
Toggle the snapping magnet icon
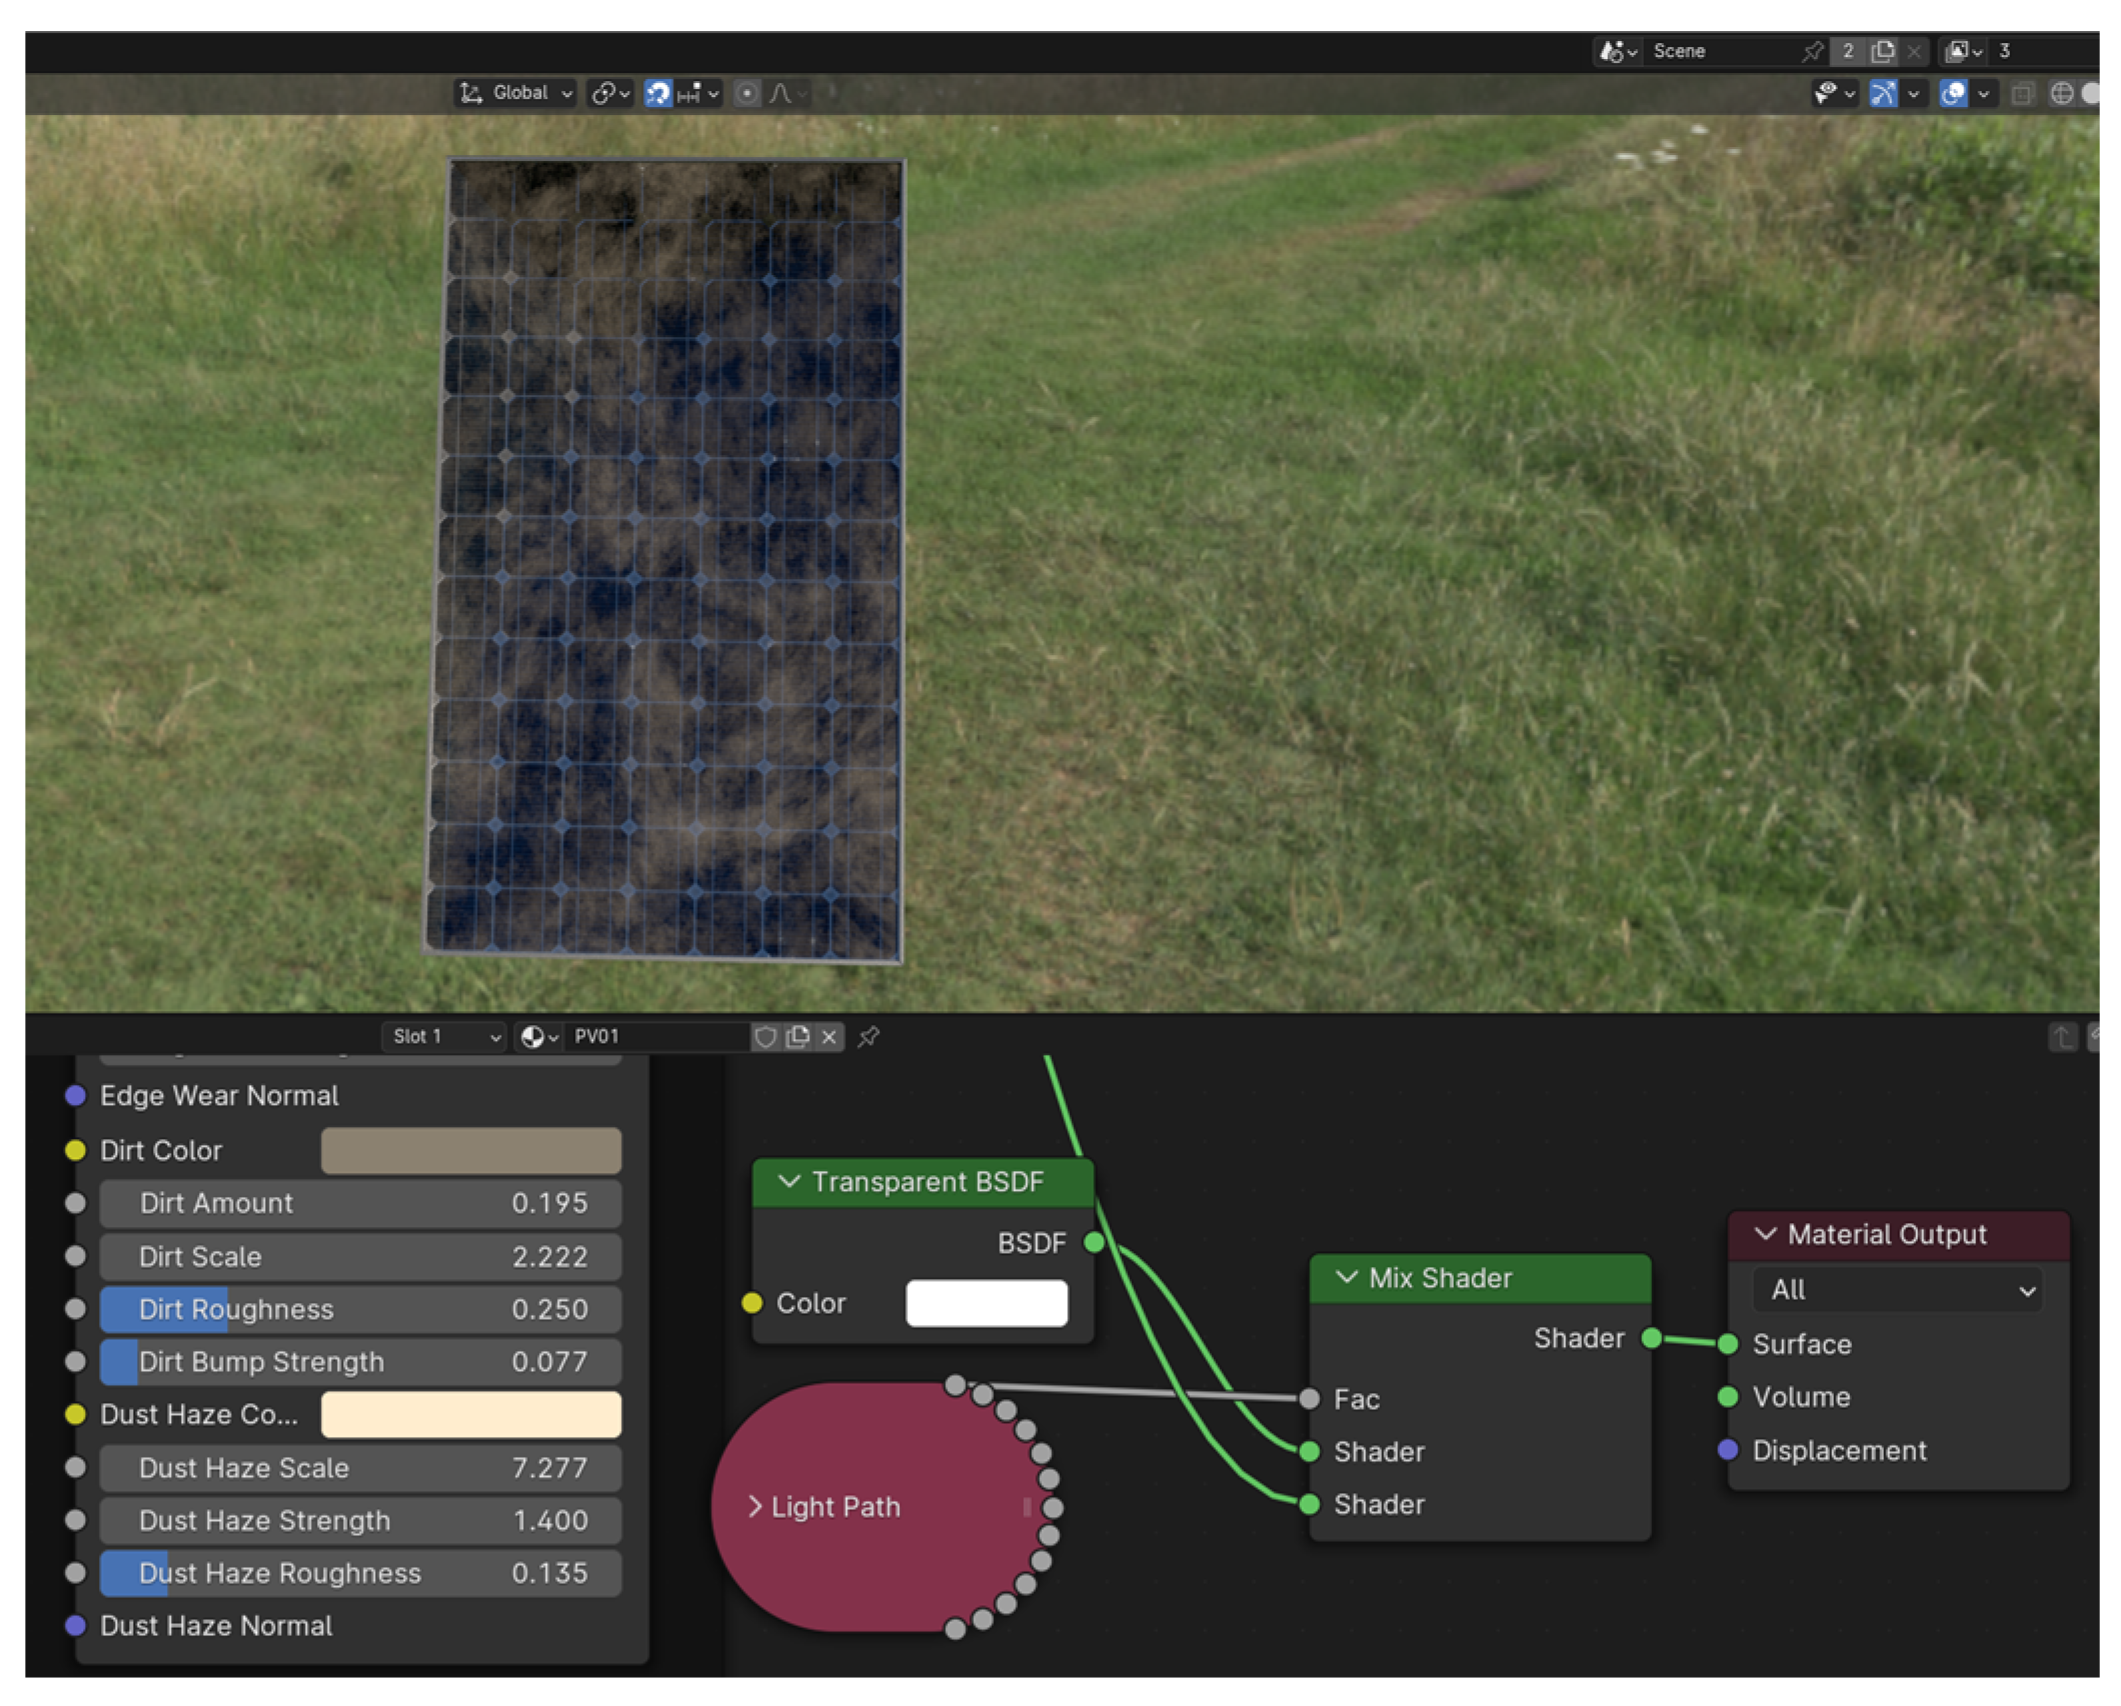tap(657, 93)
